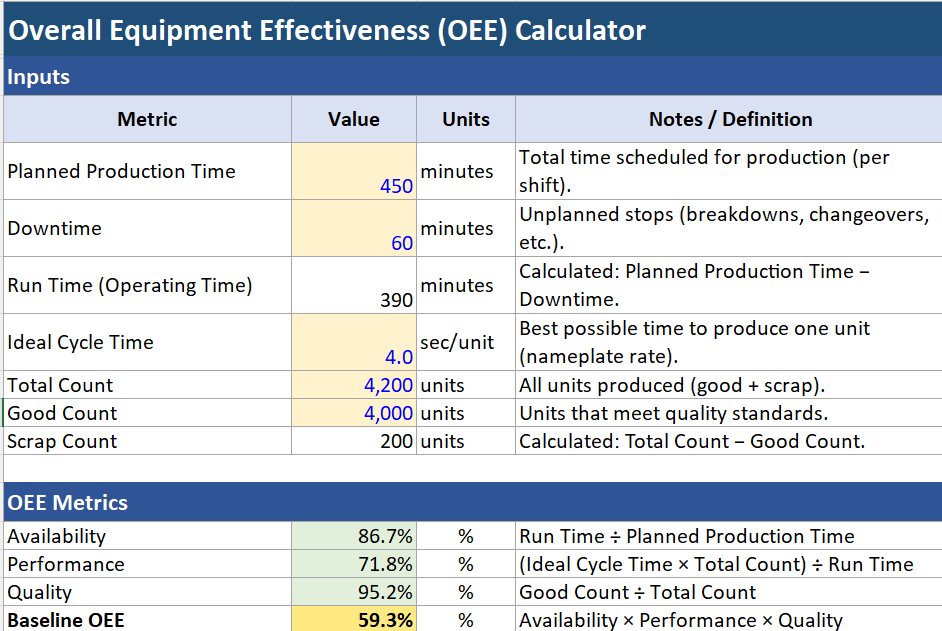Viewport: 942px width, 631px height.
Task: Select the Planned Production Time value cell
Action: (353, 171)
